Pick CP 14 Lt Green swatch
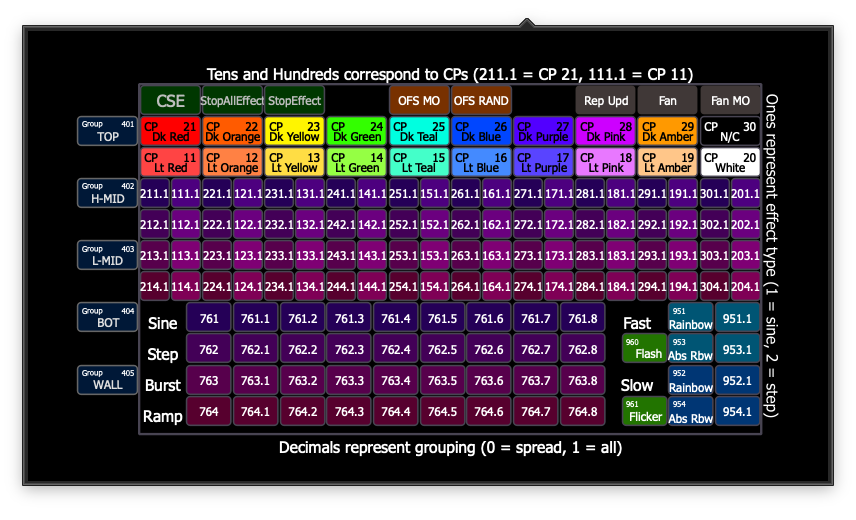This screenshot has width=856, height=520. 356,163
